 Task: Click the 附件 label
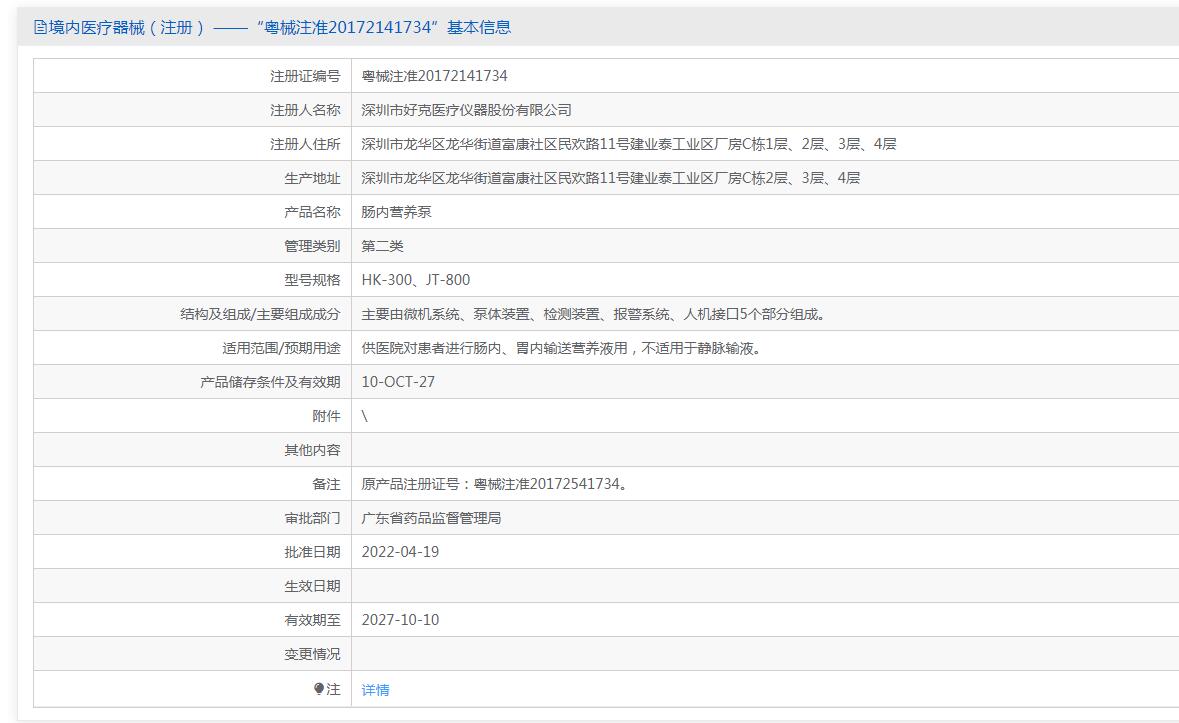click(326, 416)
